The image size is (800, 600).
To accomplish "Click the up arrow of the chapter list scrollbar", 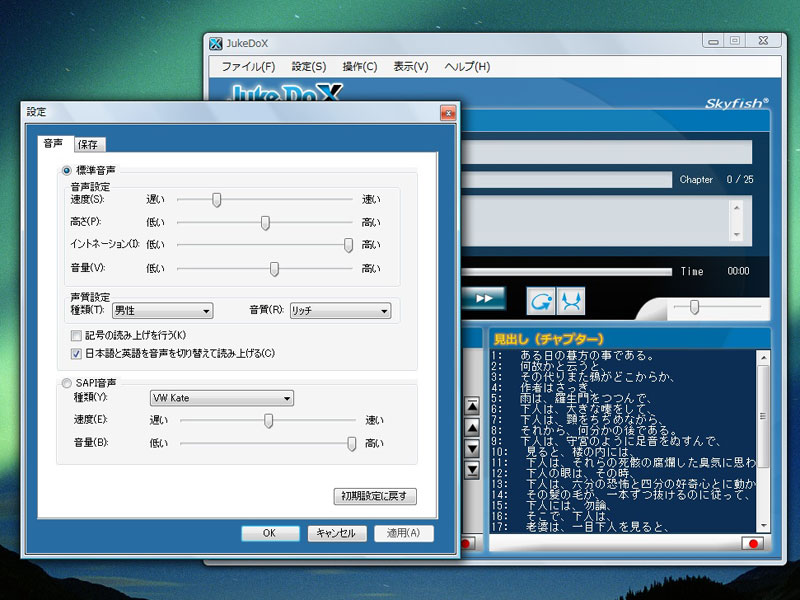I will click(763, 358).
